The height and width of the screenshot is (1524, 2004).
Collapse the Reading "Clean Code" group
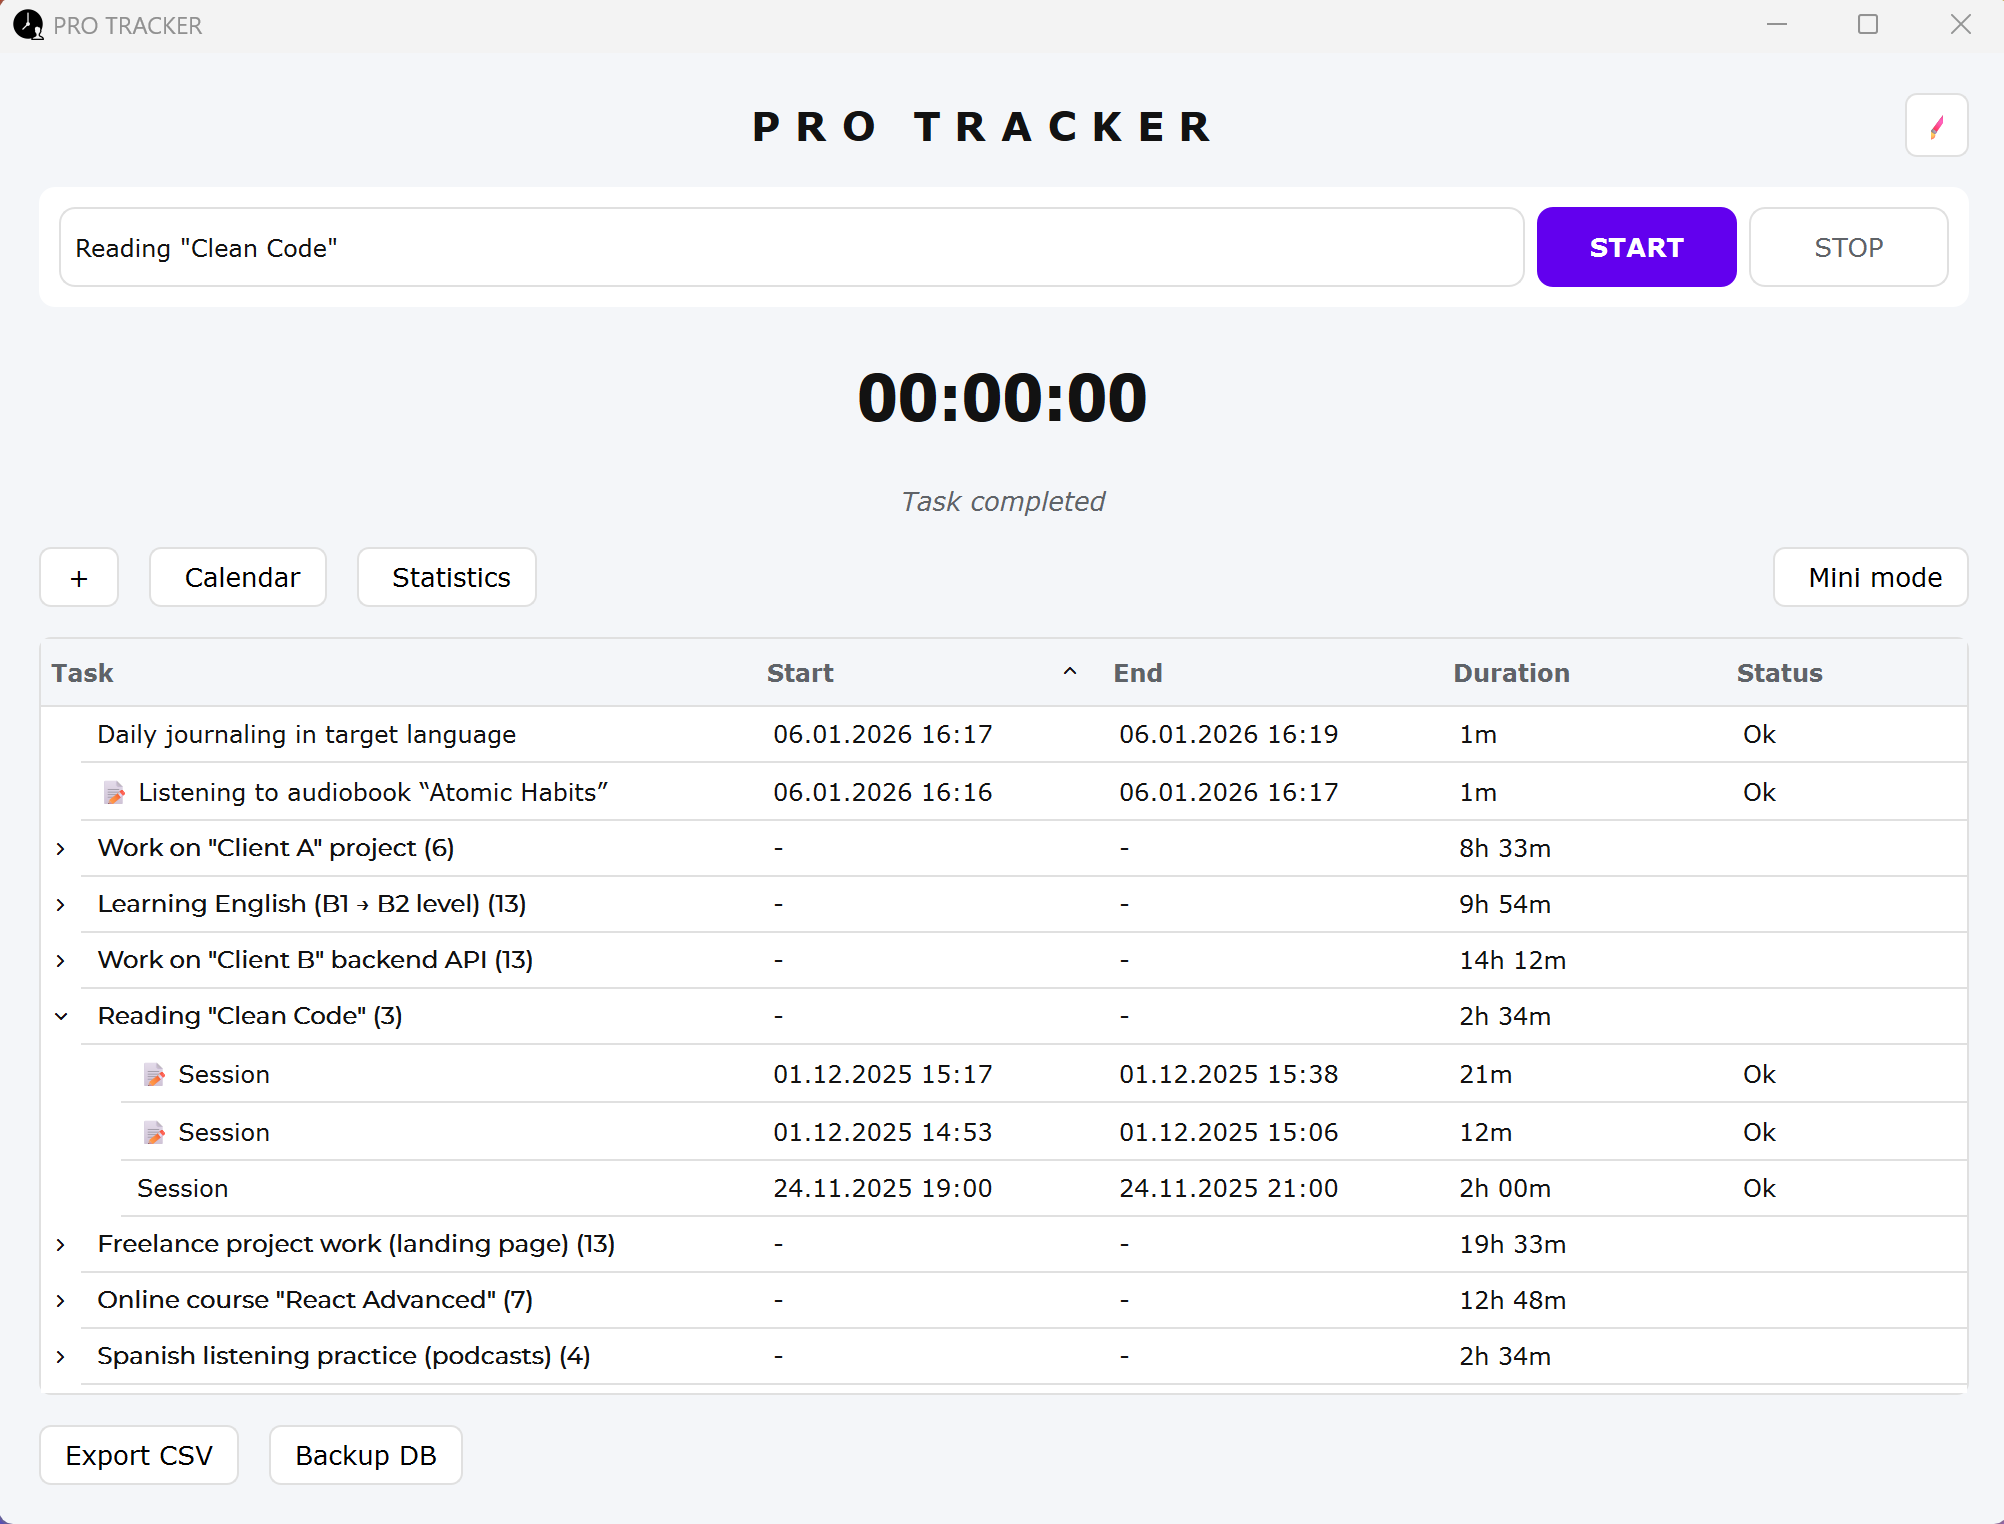click(x=62, y=1016)
